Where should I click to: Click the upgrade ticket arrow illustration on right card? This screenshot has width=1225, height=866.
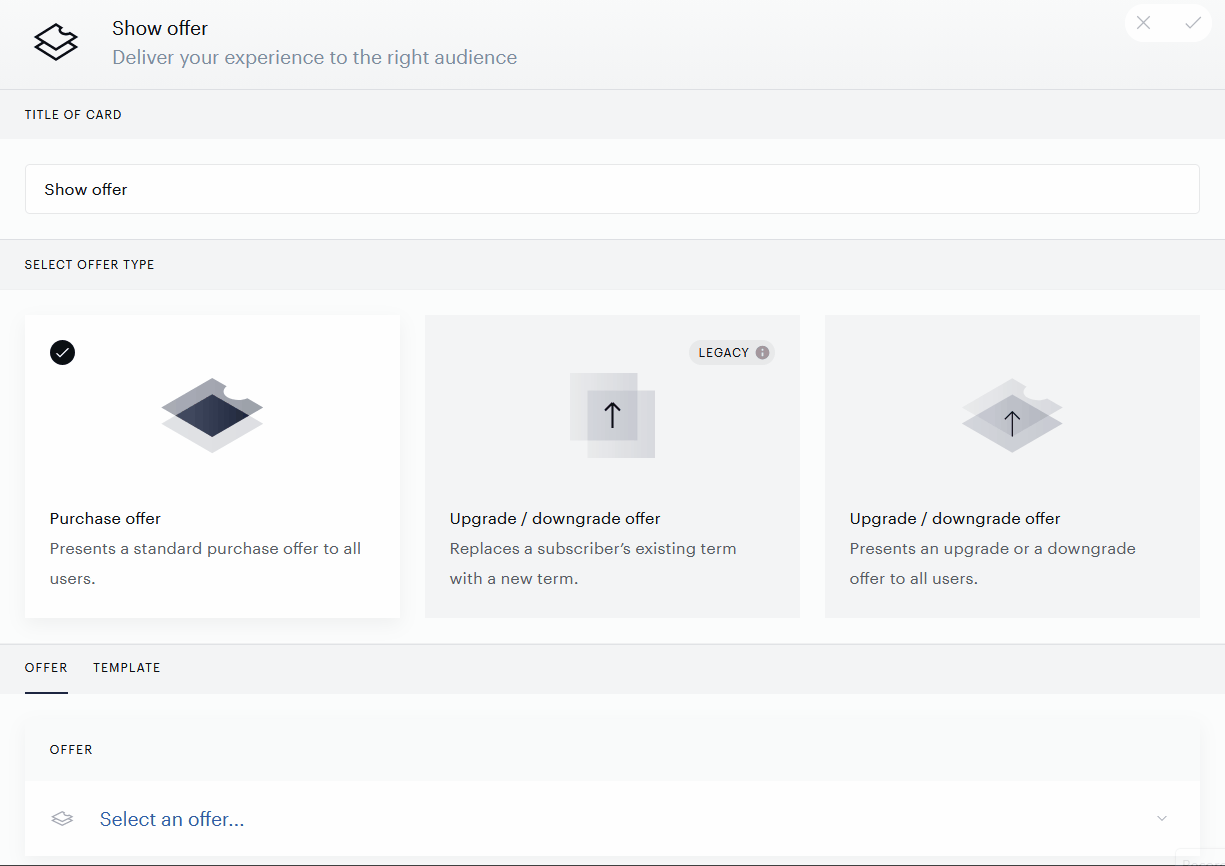coord(1012,415)
